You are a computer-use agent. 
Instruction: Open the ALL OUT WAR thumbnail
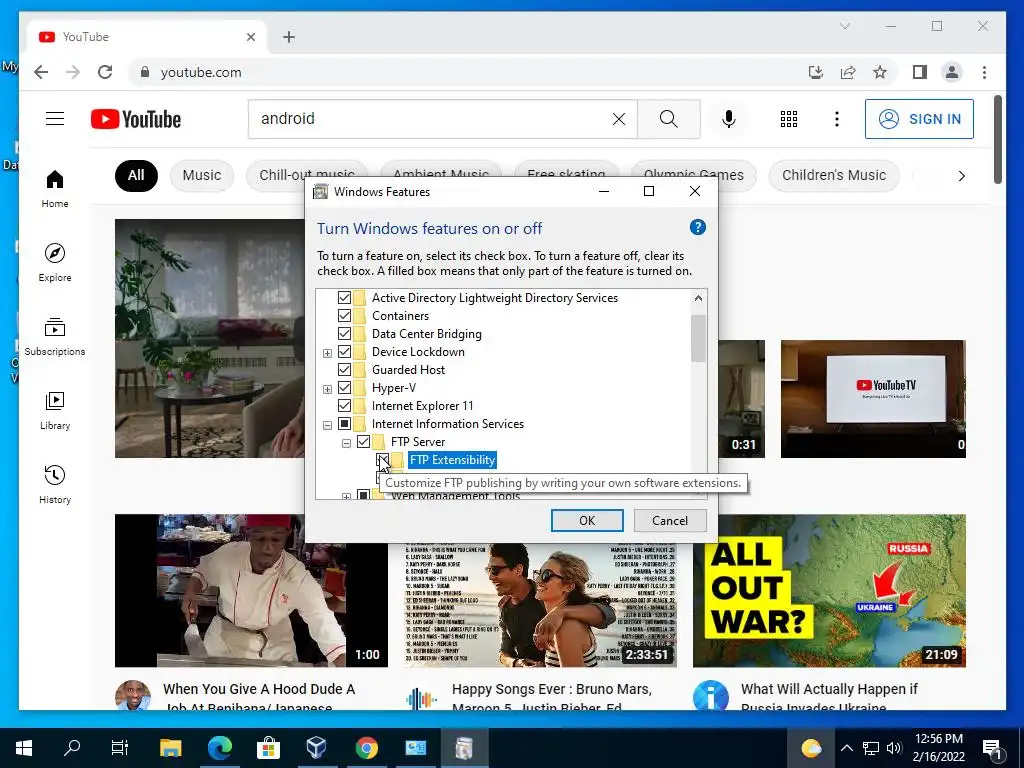point(829,590)
